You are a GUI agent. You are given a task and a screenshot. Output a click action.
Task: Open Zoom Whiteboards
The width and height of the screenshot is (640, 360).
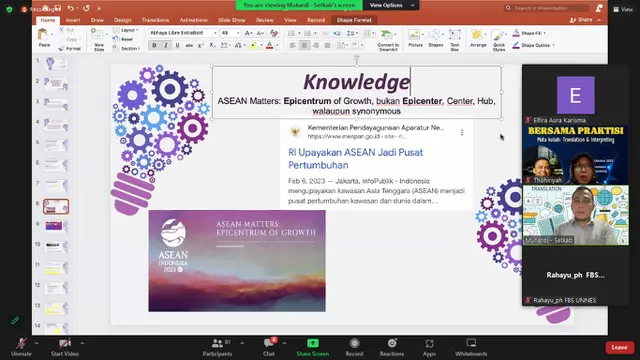(471, 347)
